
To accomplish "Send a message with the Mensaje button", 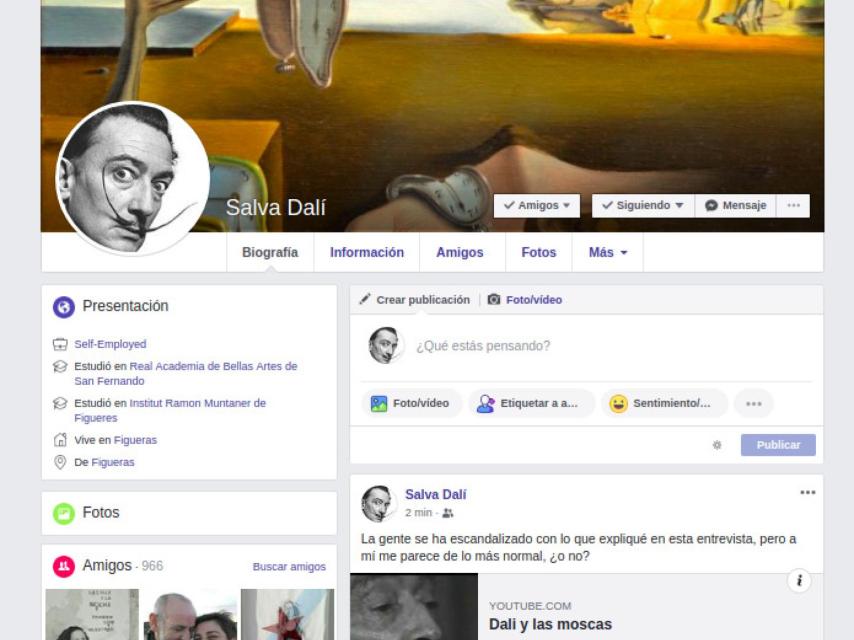I will [735, 205].
